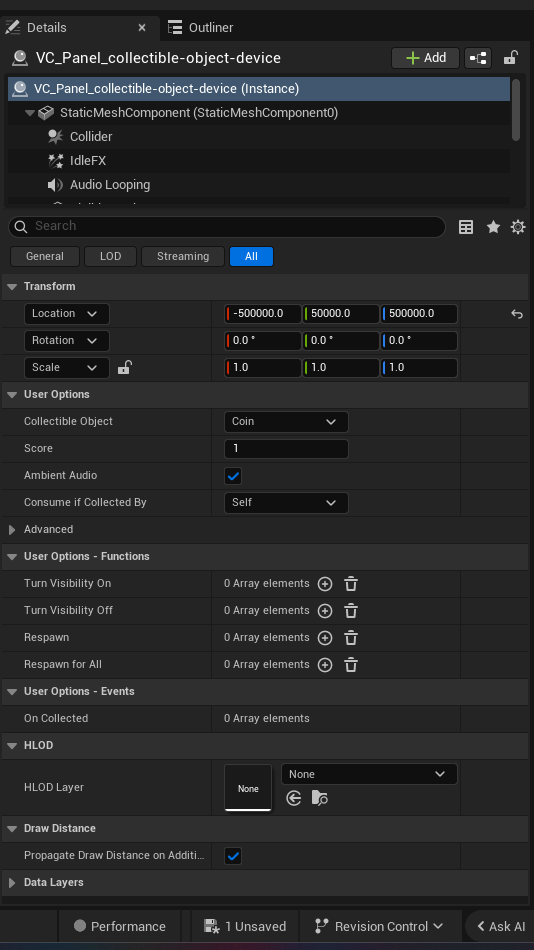Open Consume if Collected By dropdown

(x=286, y=503)
